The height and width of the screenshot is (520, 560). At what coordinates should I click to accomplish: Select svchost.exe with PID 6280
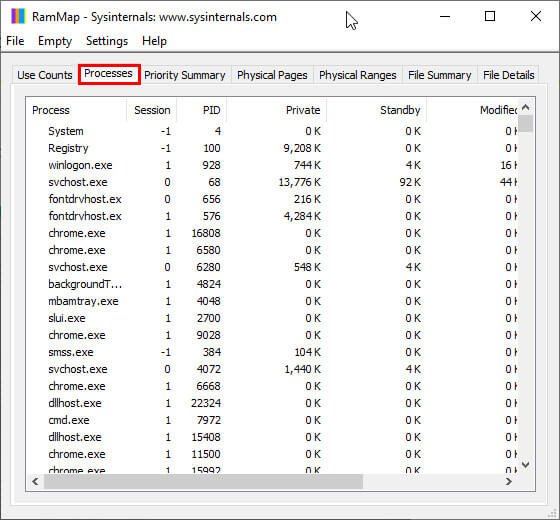pyautogui.click(x=272, y=267)
